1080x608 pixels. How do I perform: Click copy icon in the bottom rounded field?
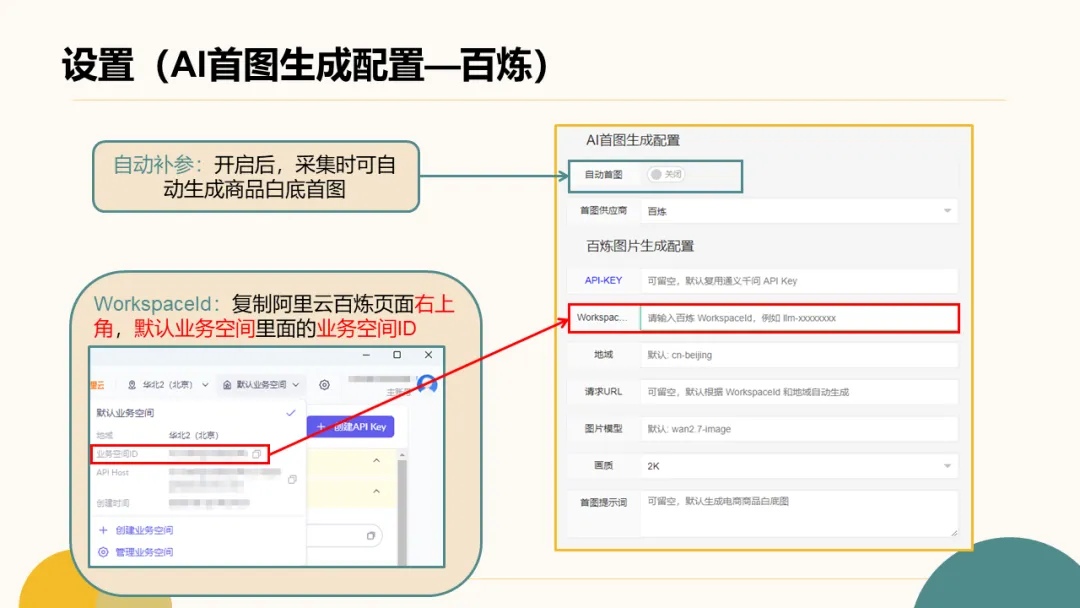(x=371, y=536)
